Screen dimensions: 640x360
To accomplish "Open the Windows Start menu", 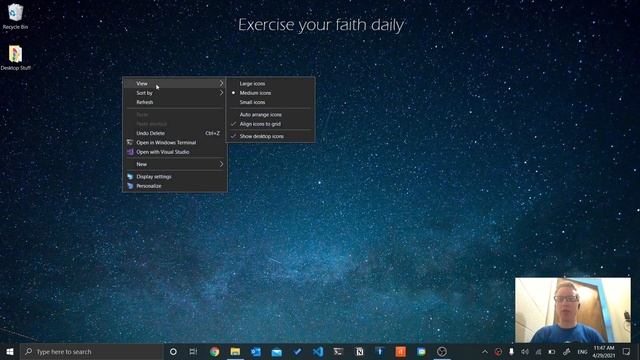I will pos(10,351).
